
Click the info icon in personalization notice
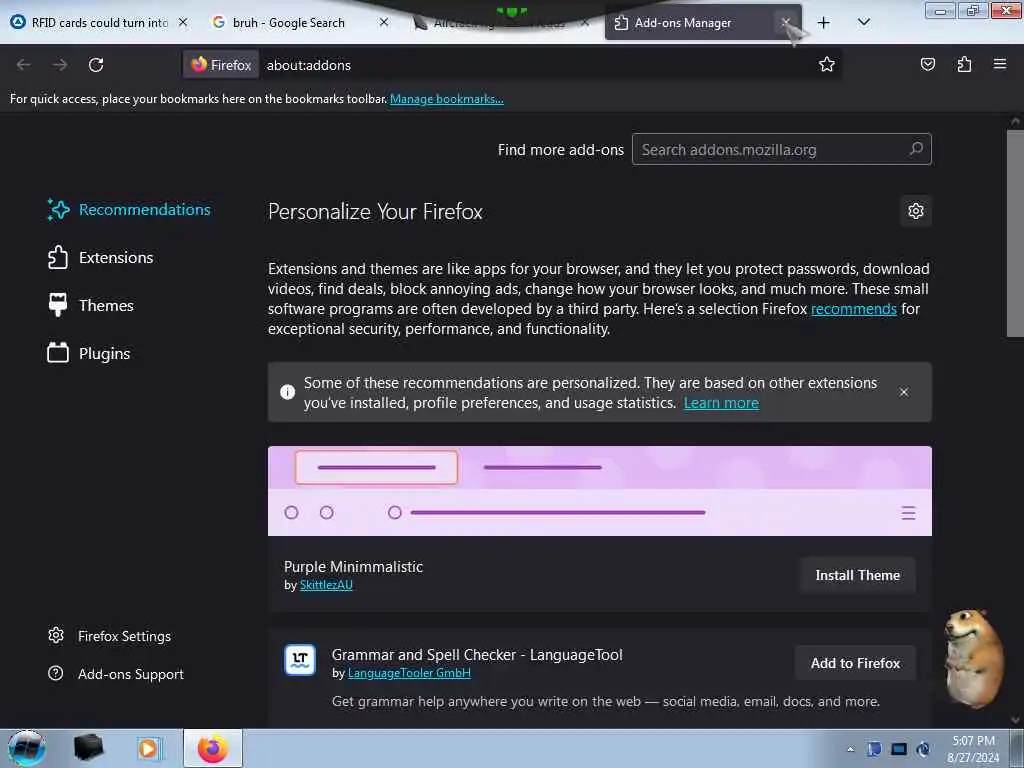pos(287,392)
